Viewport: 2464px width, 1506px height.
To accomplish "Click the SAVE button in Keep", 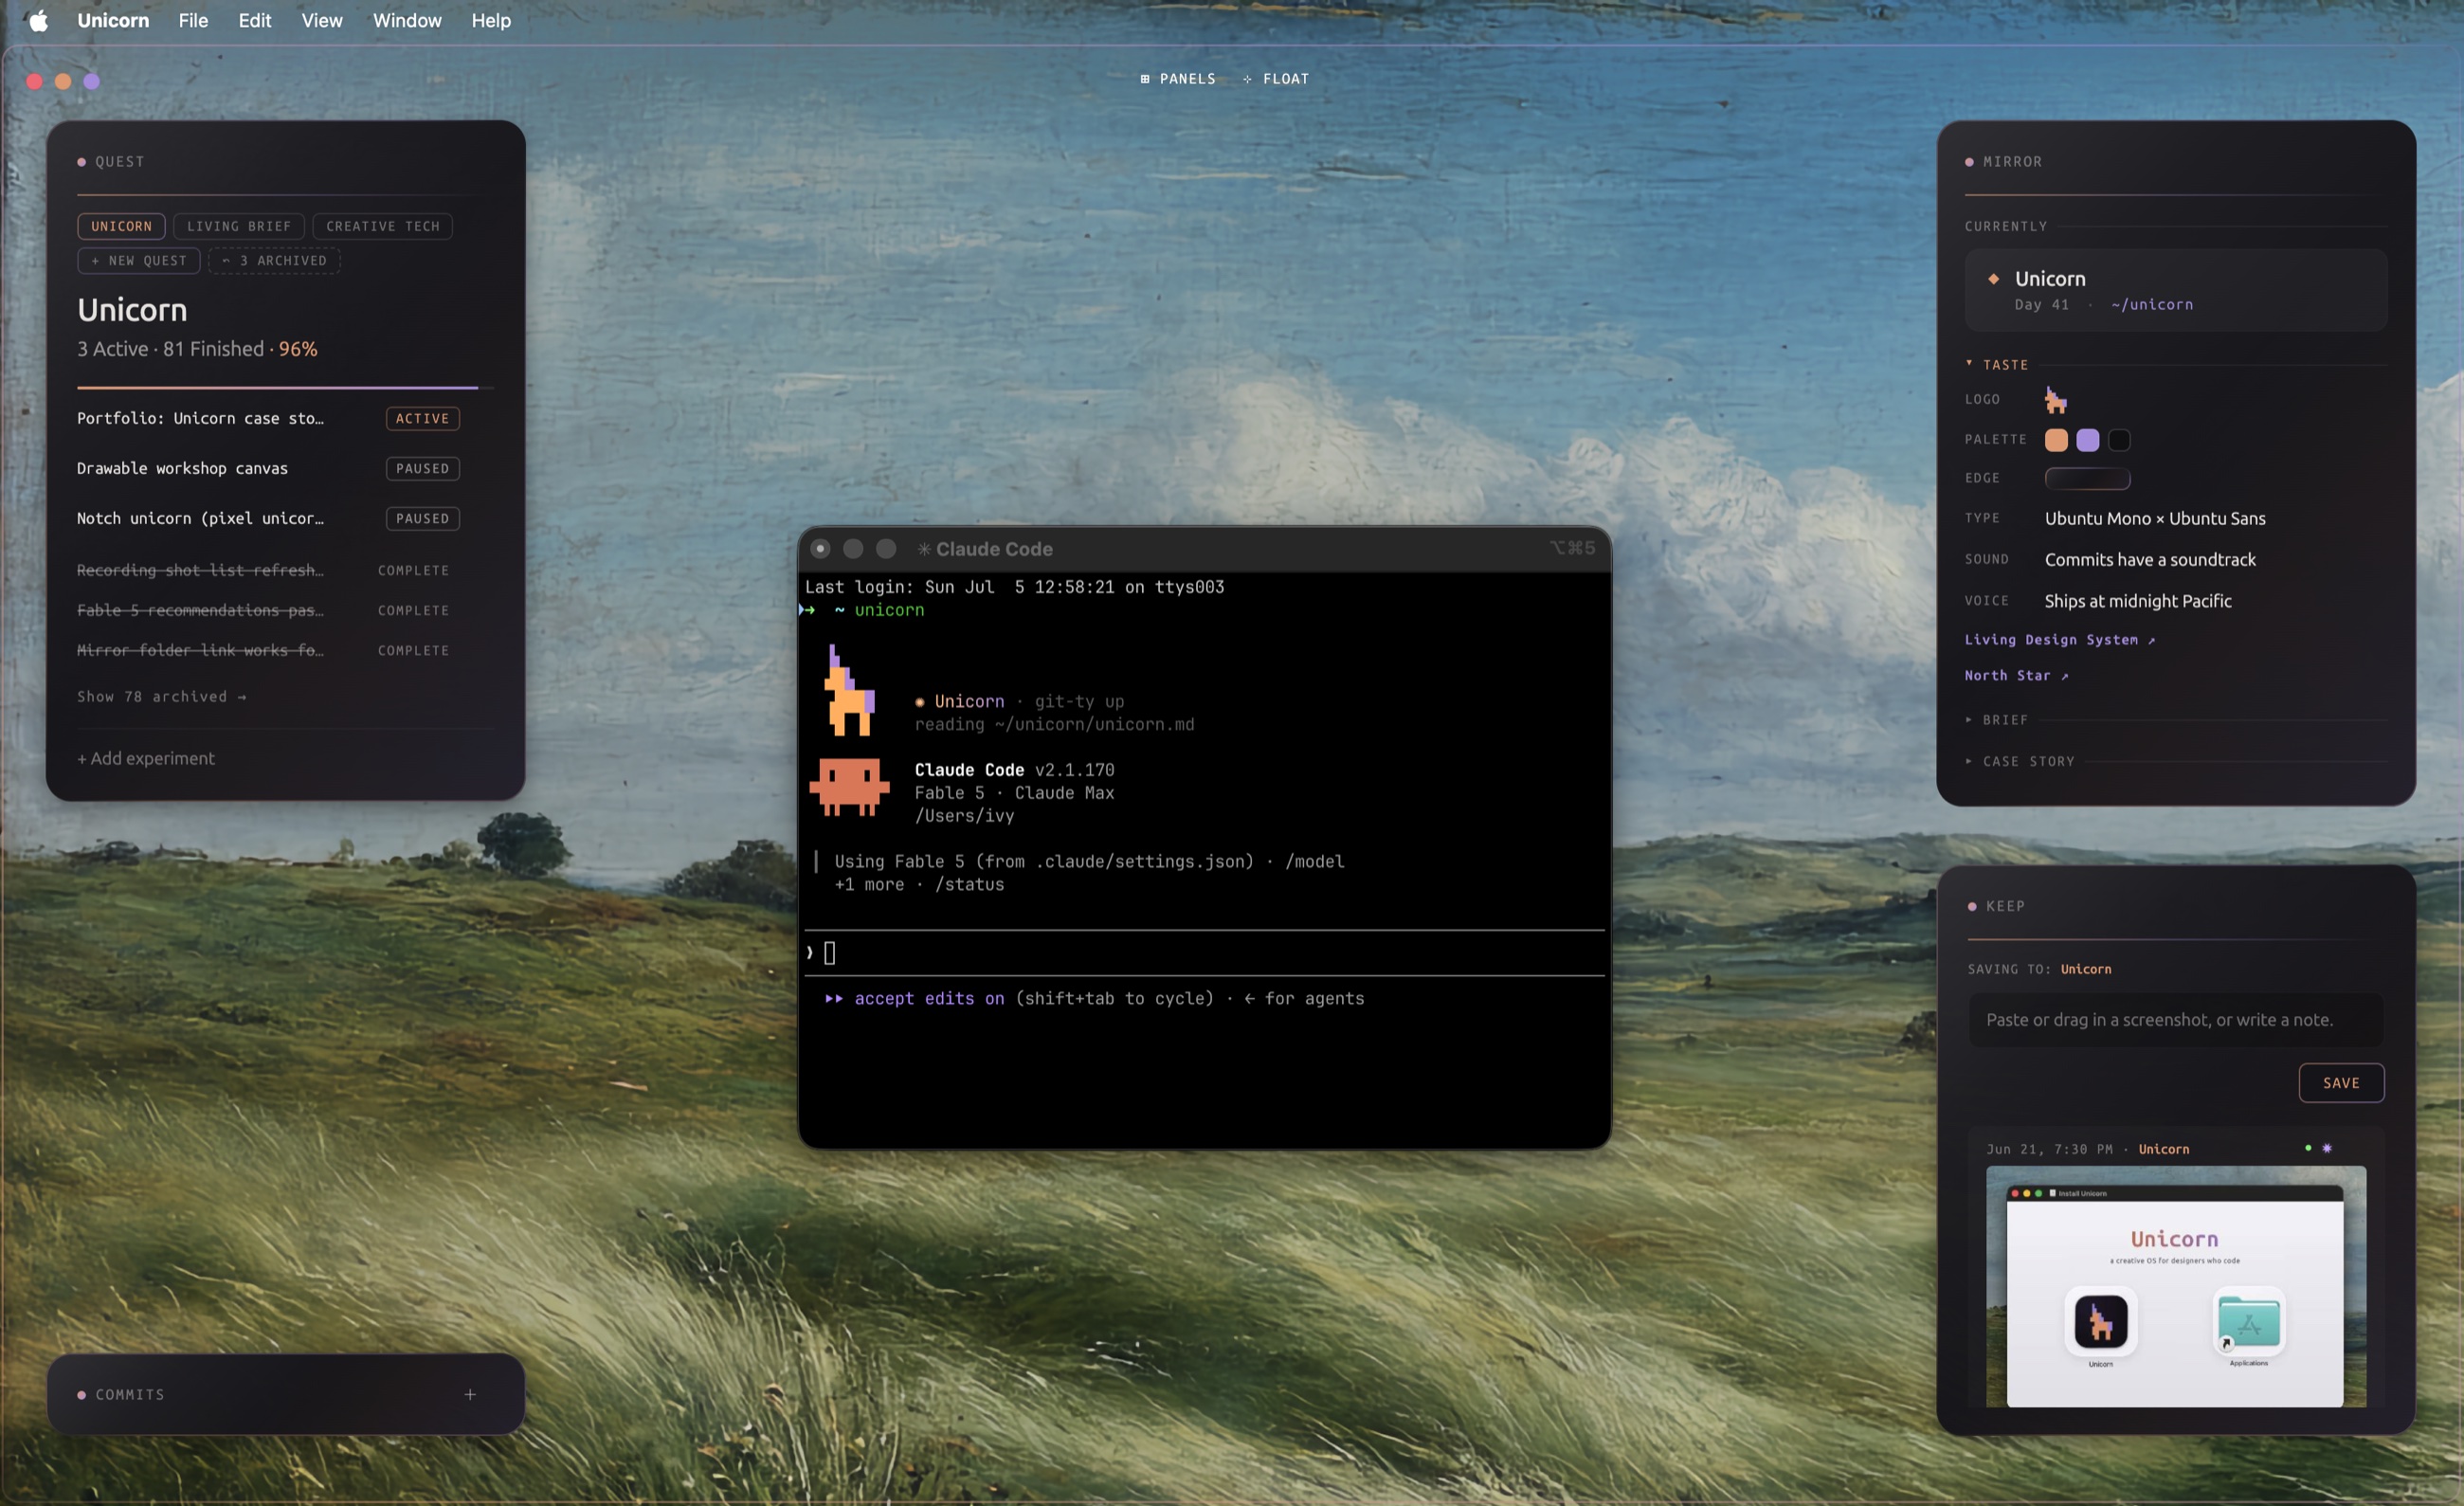I will 2341,1083.
